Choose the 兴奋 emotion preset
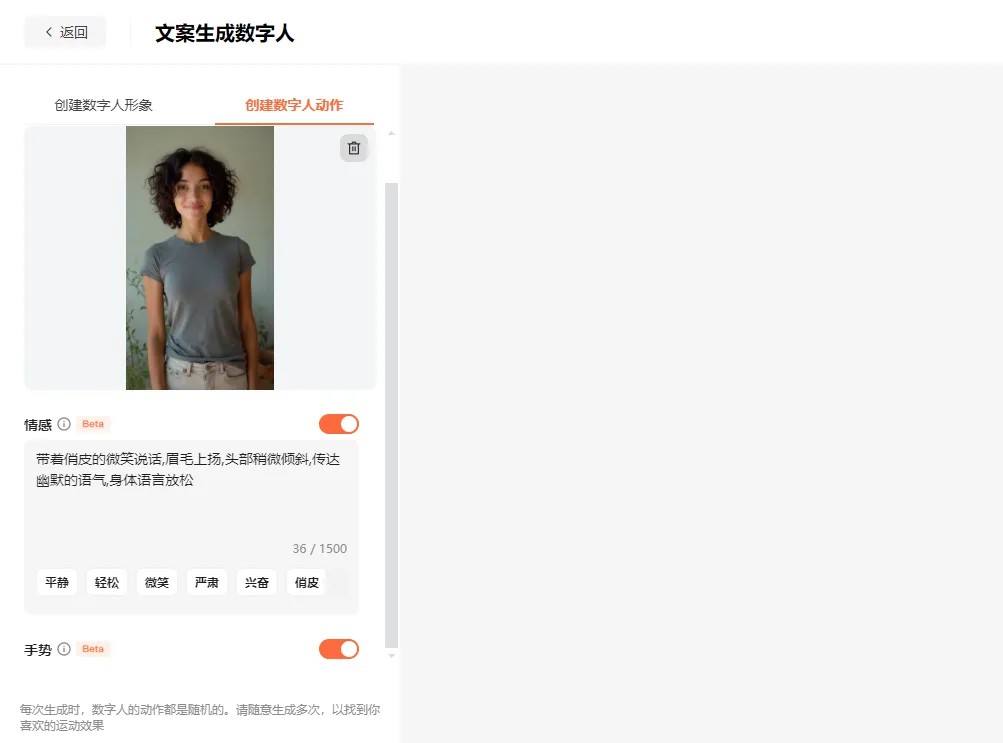Viewport: 1003px width, 743px height. (x=257, y=583)
